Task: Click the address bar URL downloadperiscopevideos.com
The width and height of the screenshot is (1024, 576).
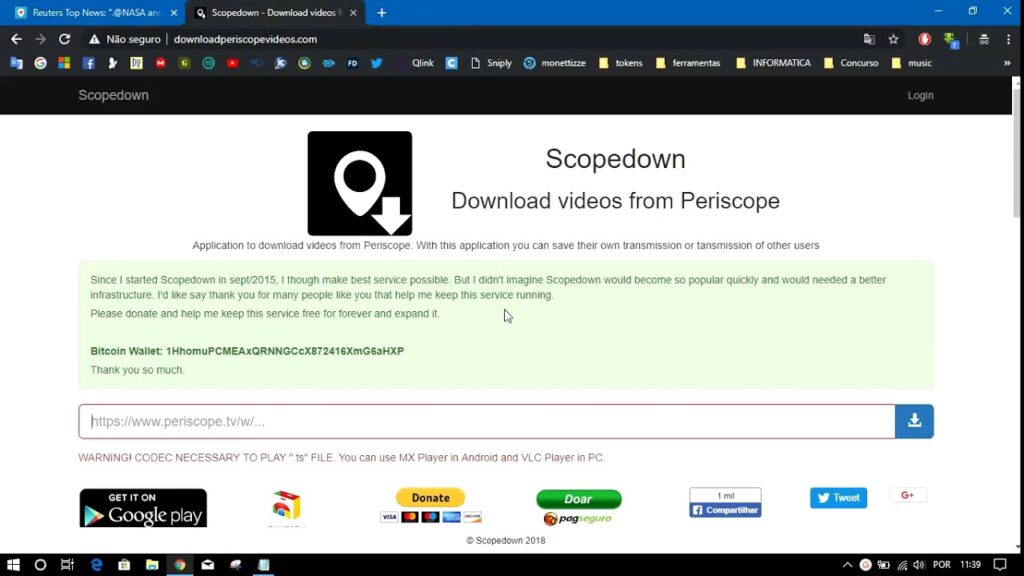Action: click(246, 39)
